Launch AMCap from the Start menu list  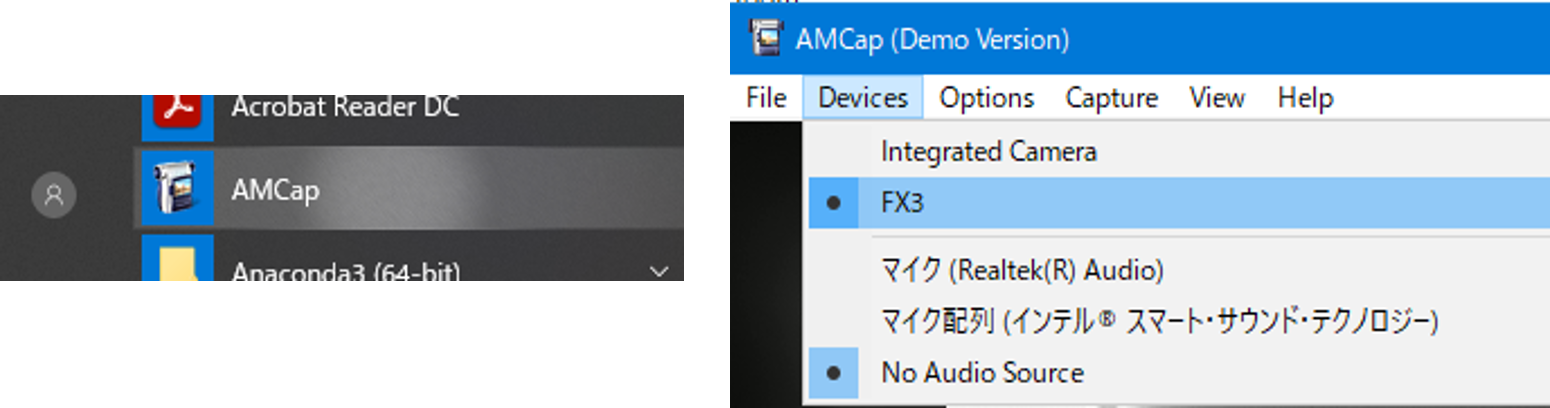pyautogui.click(x=409, y=189)
